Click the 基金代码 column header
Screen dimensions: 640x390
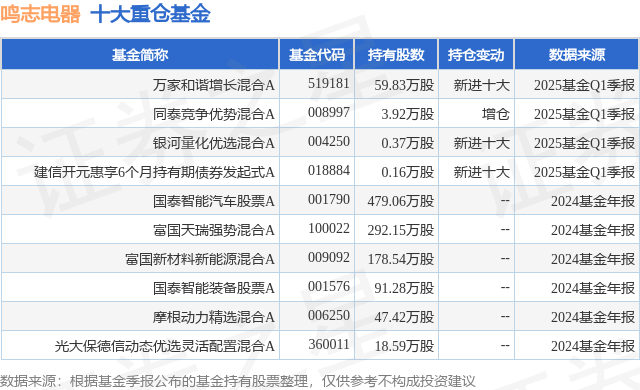pos(317,55)
